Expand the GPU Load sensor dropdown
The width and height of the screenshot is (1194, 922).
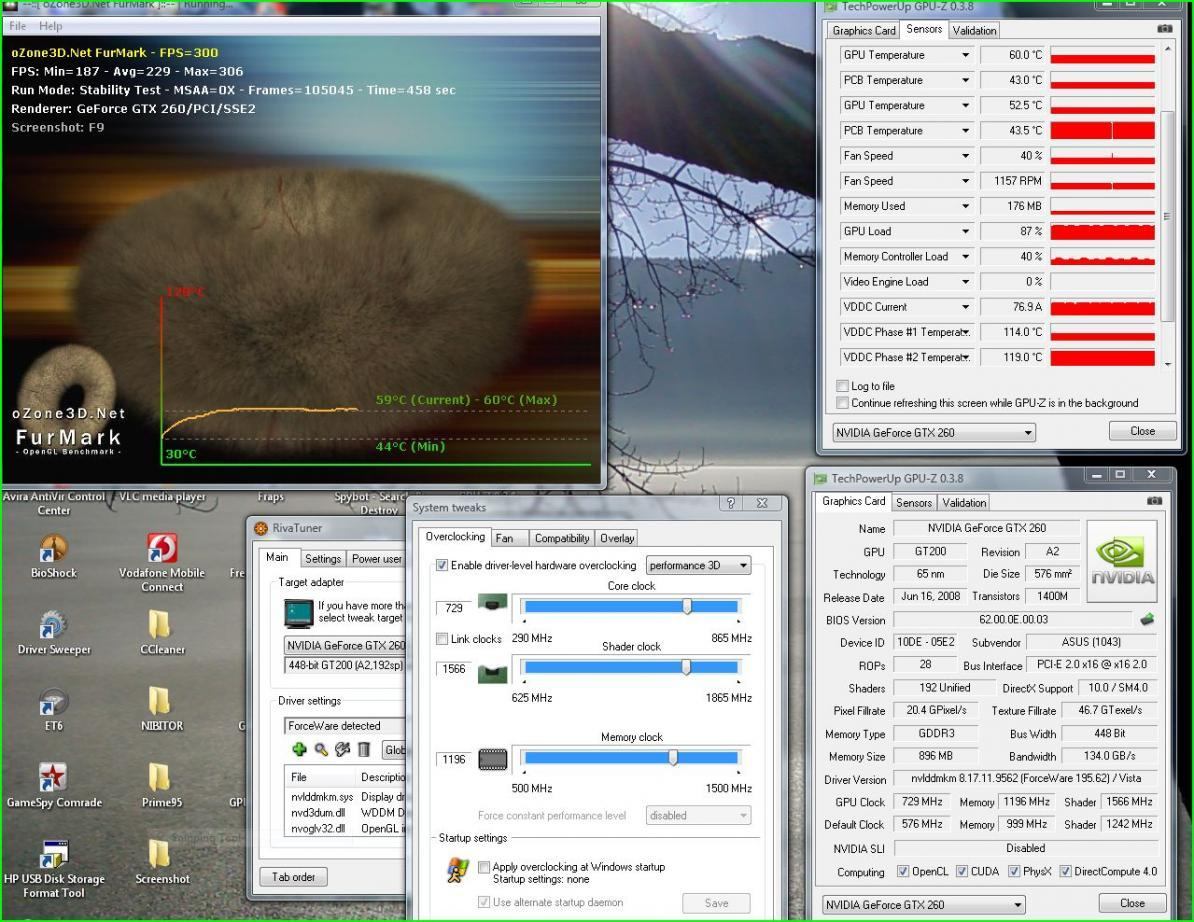tap(965, 231)
